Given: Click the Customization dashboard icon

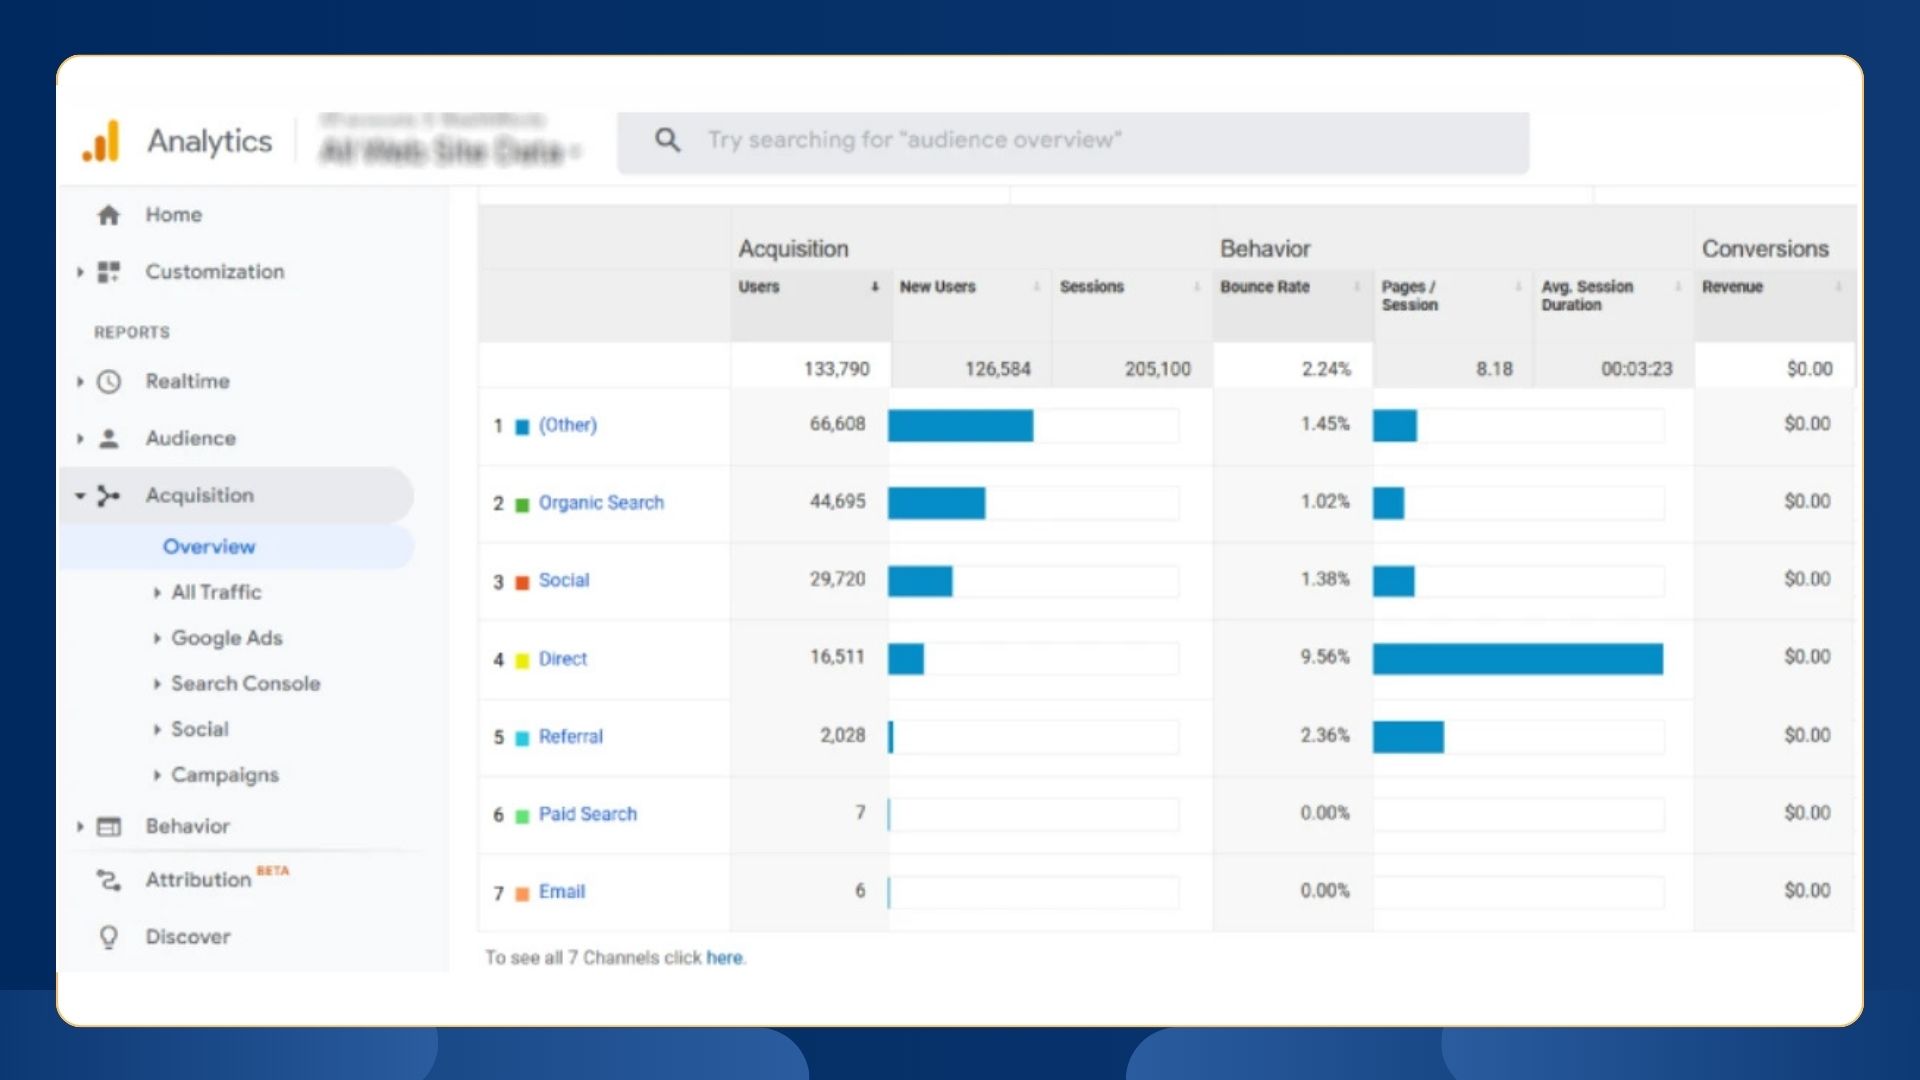Looking at the screenshot, I should tap(108, 272).
